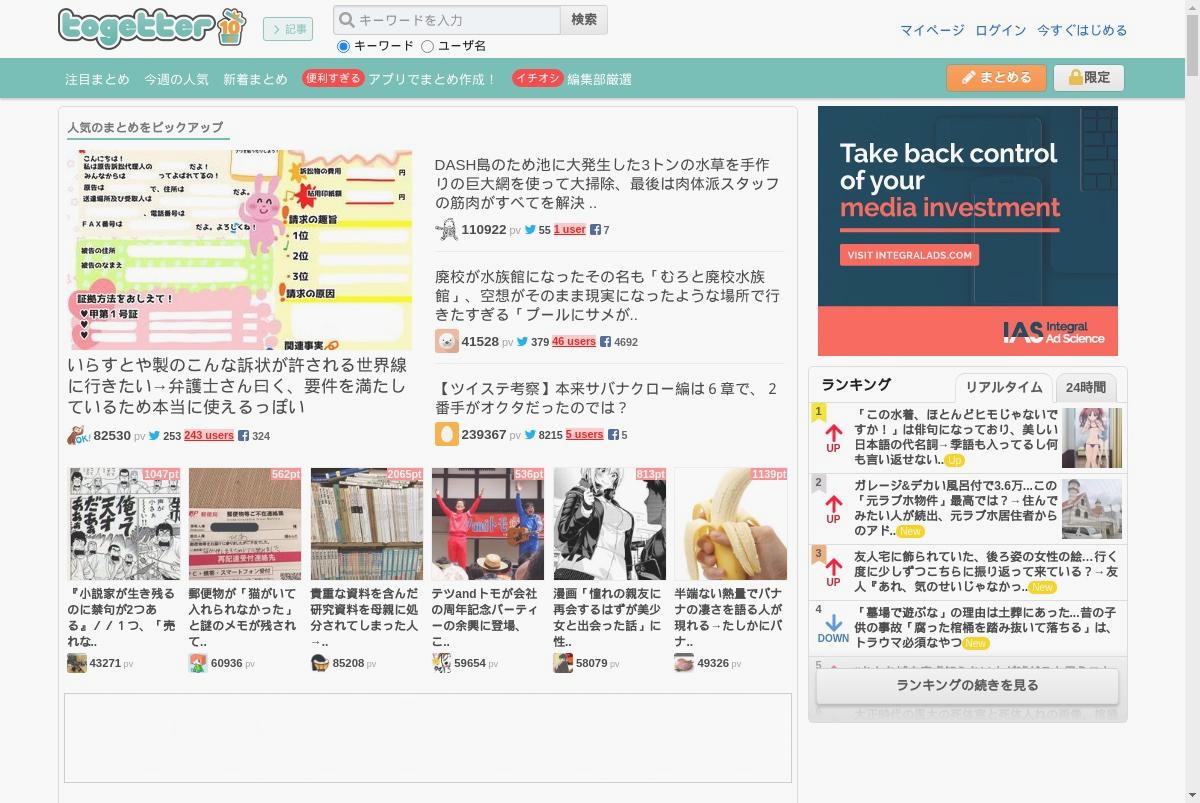The height and width of the screenshot is (803, 1200).
Task: Click 今すぐはじめる link
Action: point(1082,30)
